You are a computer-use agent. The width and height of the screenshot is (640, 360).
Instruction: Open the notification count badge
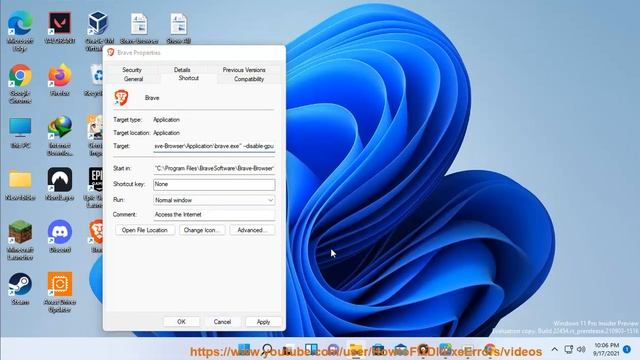[x=627, y=349]
